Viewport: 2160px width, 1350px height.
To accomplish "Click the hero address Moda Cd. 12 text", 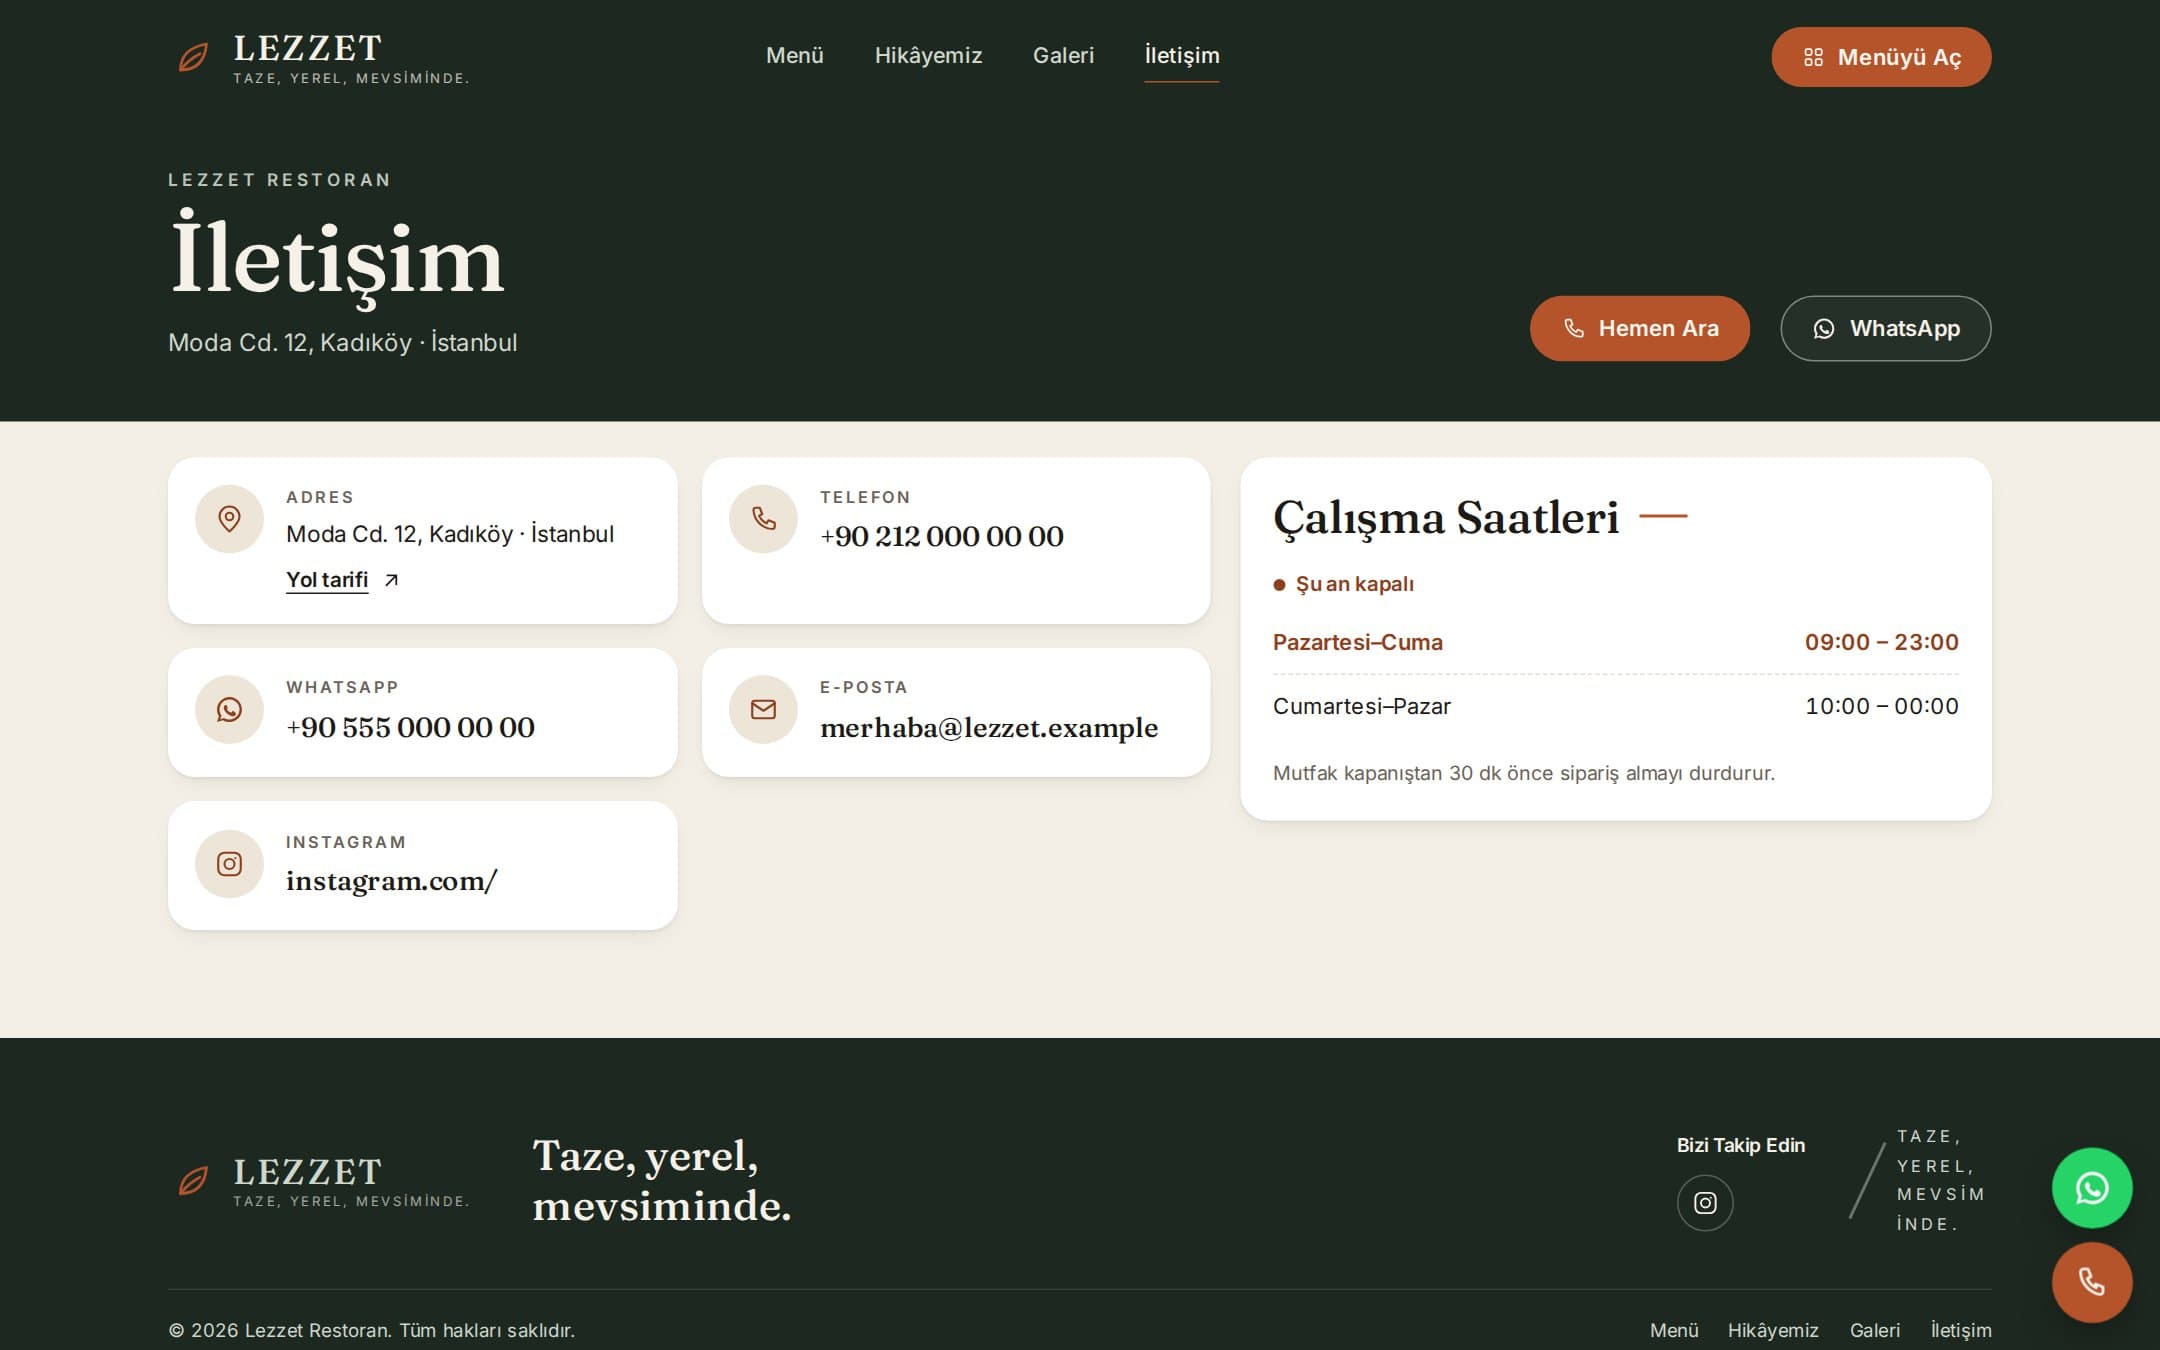I will click(x=342, y=343).
